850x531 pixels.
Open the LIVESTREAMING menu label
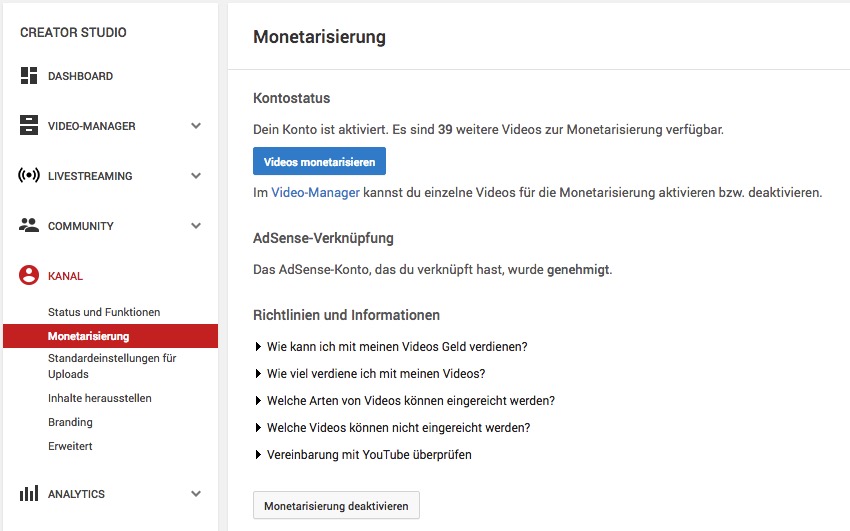point(90,176)
